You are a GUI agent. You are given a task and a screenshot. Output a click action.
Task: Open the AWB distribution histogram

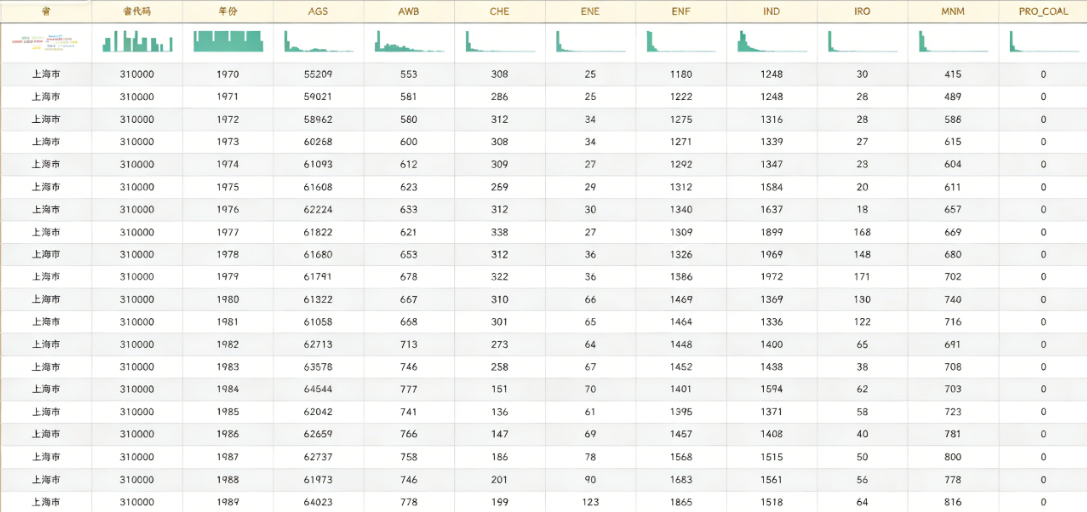(410, 42)
